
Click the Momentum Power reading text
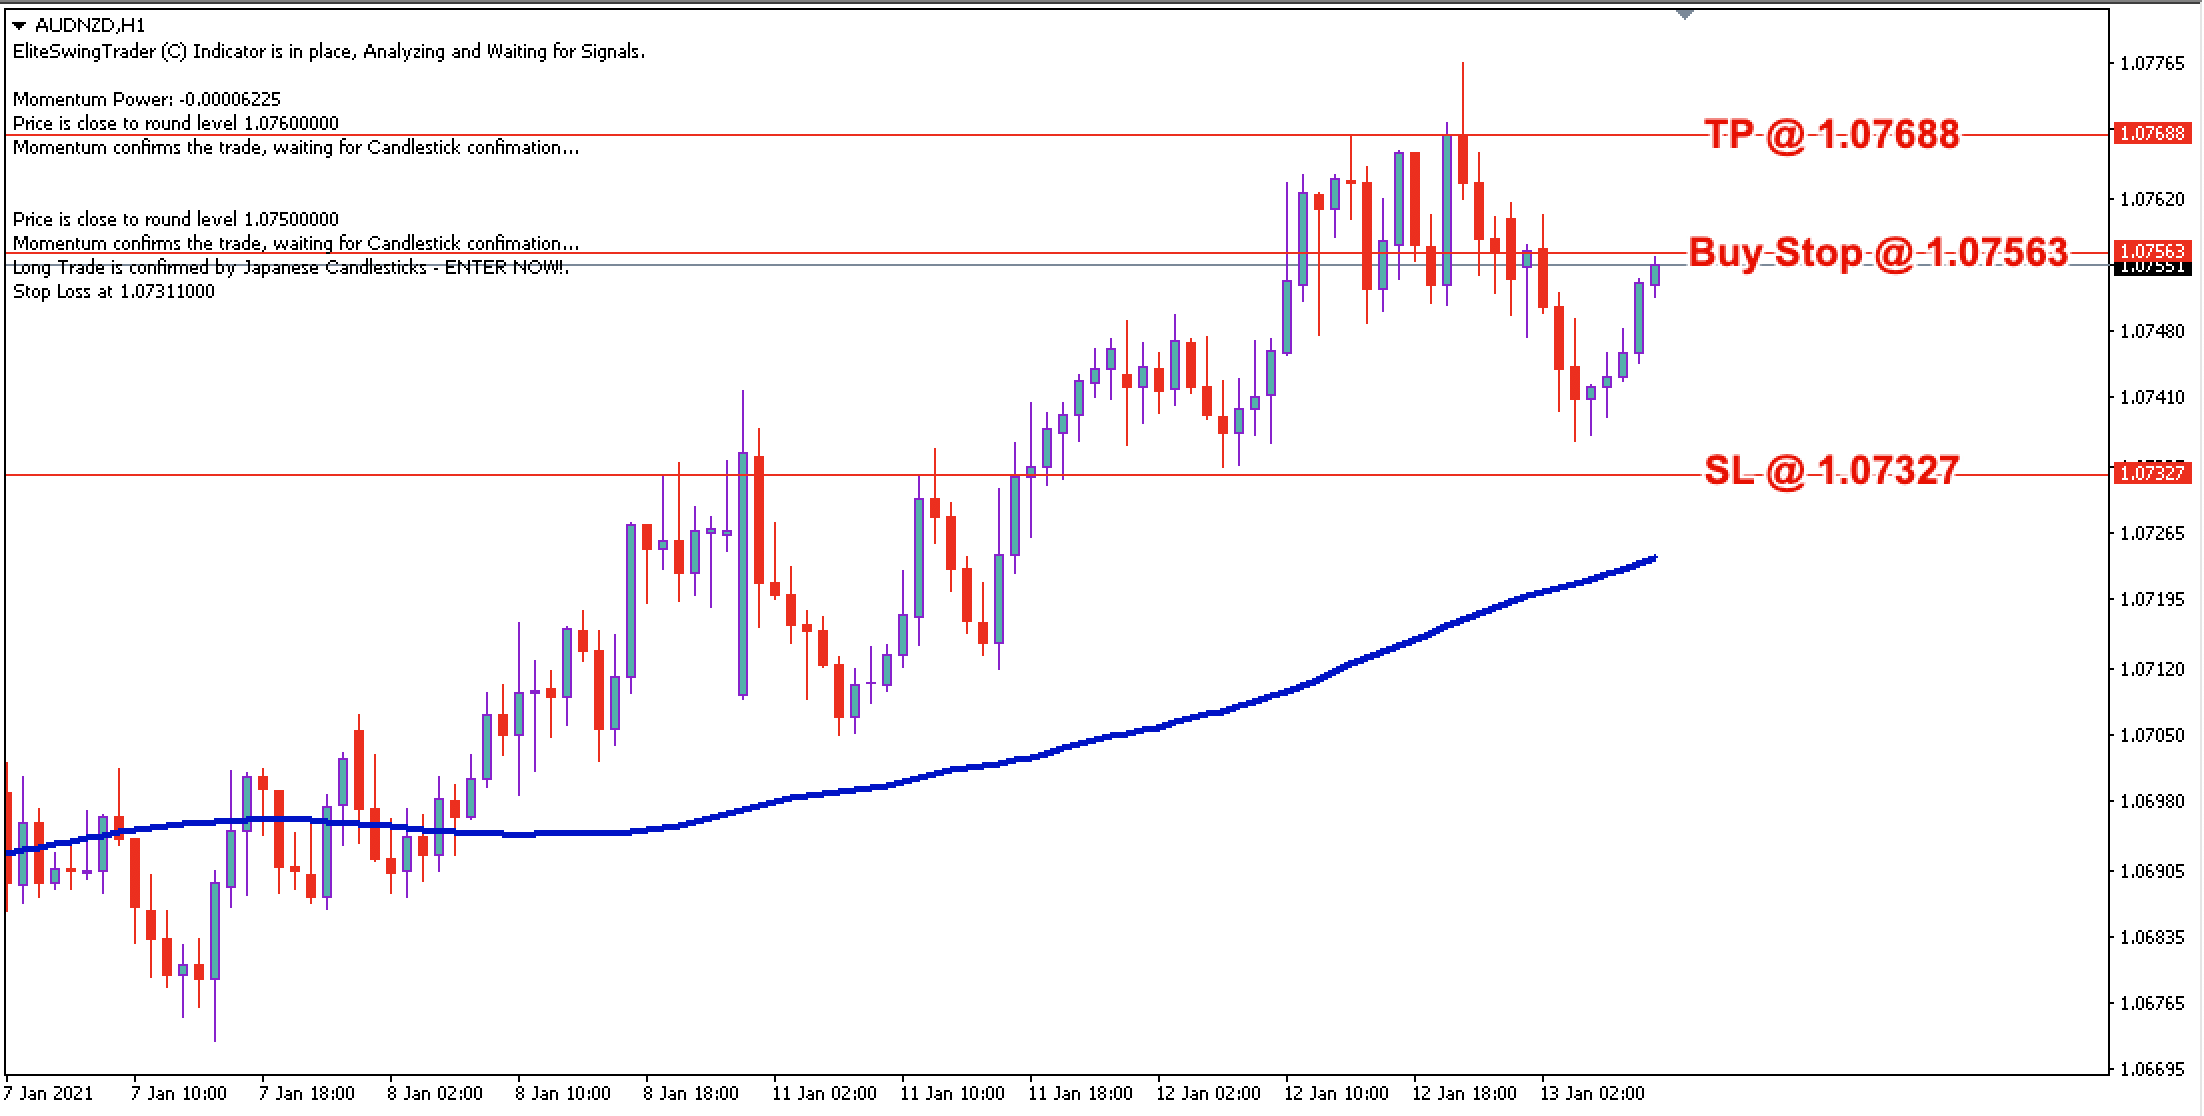click(x=148, y=100)
